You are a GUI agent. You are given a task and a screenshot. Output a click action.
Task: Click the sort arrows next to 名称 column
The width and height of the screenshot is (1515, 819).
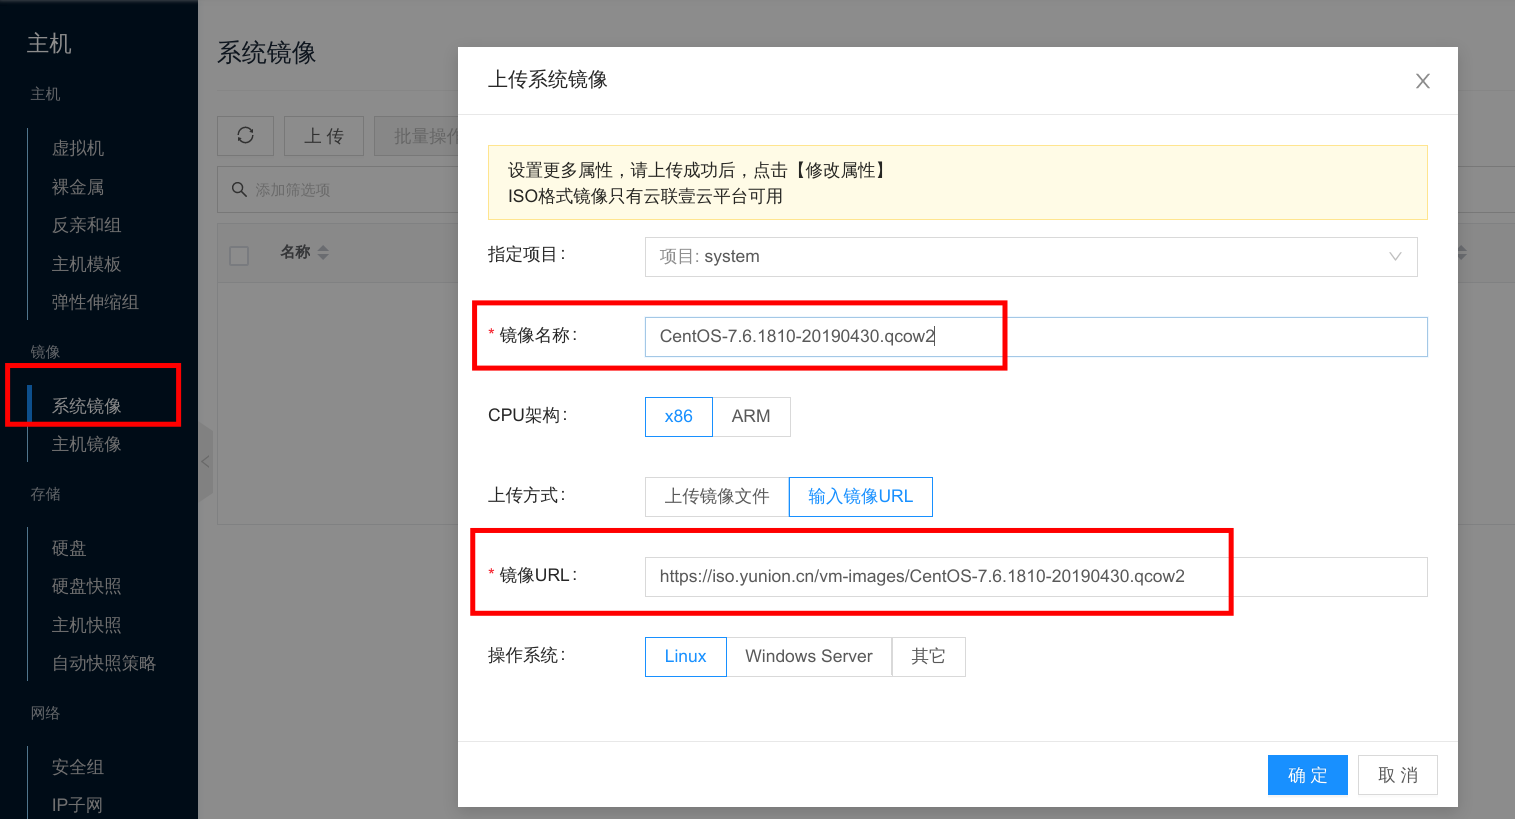tap(323, 253)
